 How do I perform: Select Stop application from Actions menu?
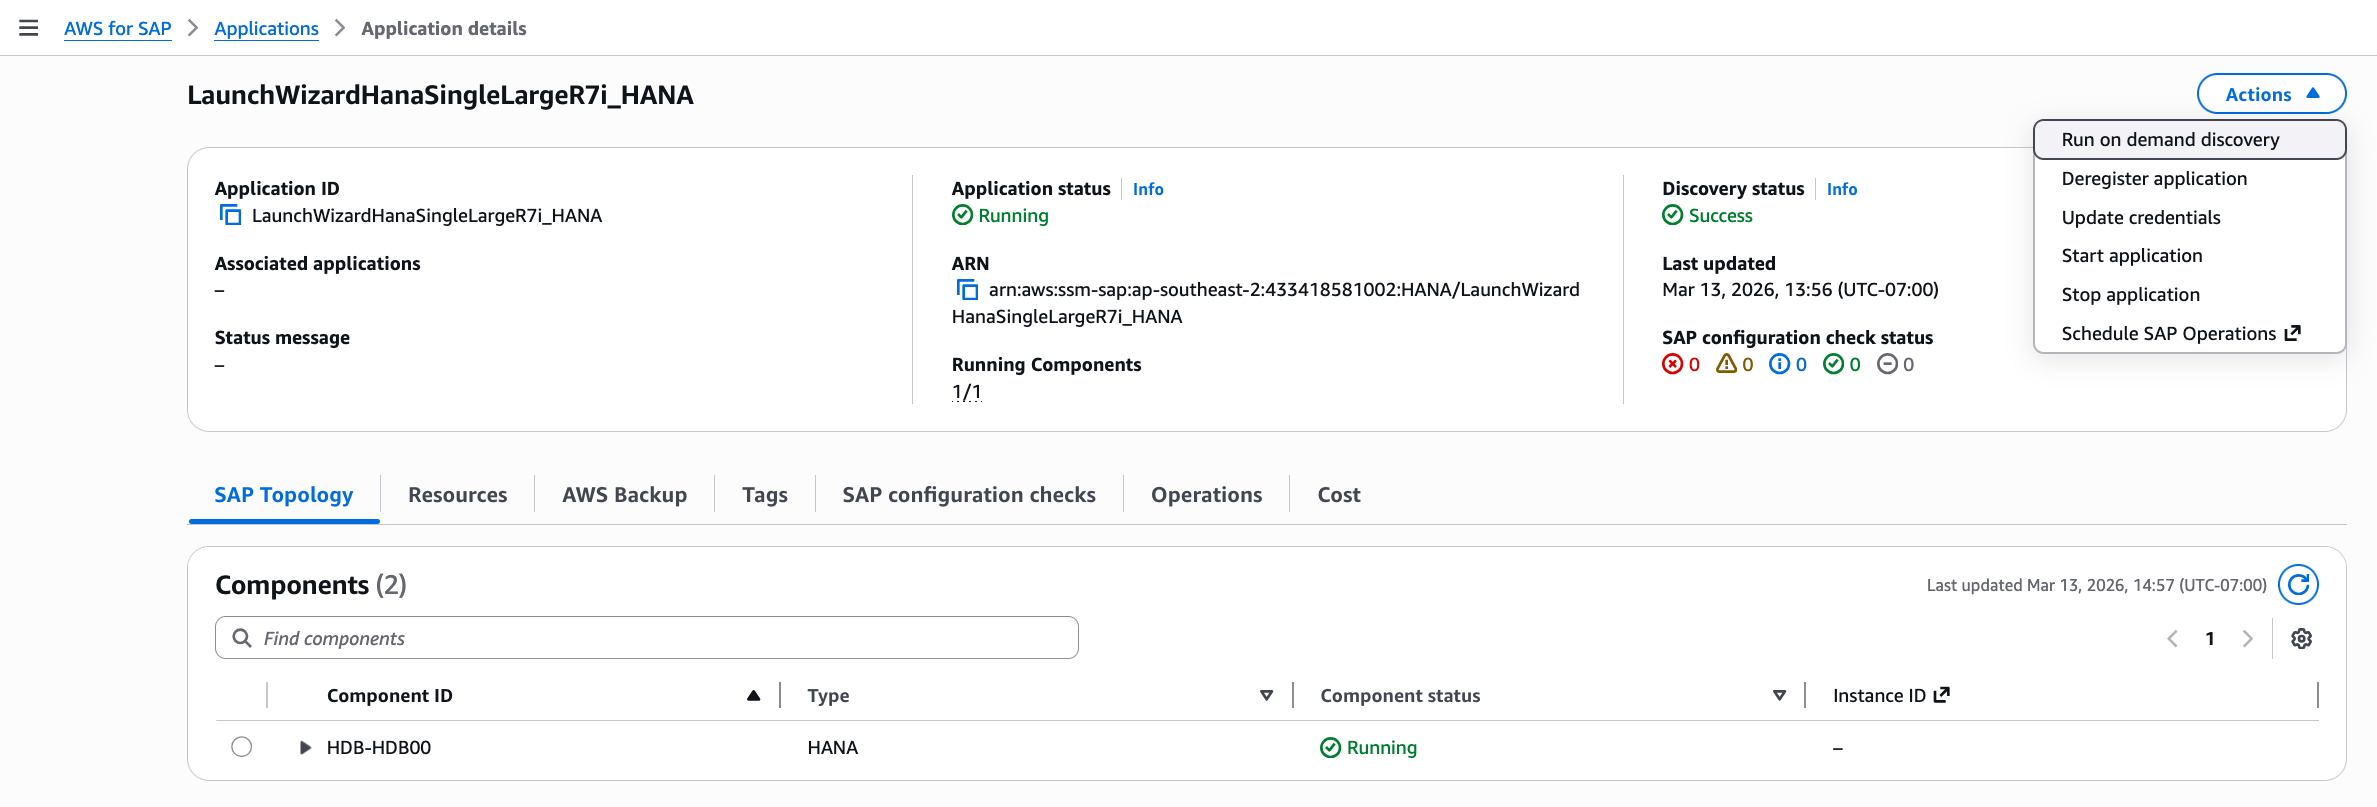[x=2130, y=295]
